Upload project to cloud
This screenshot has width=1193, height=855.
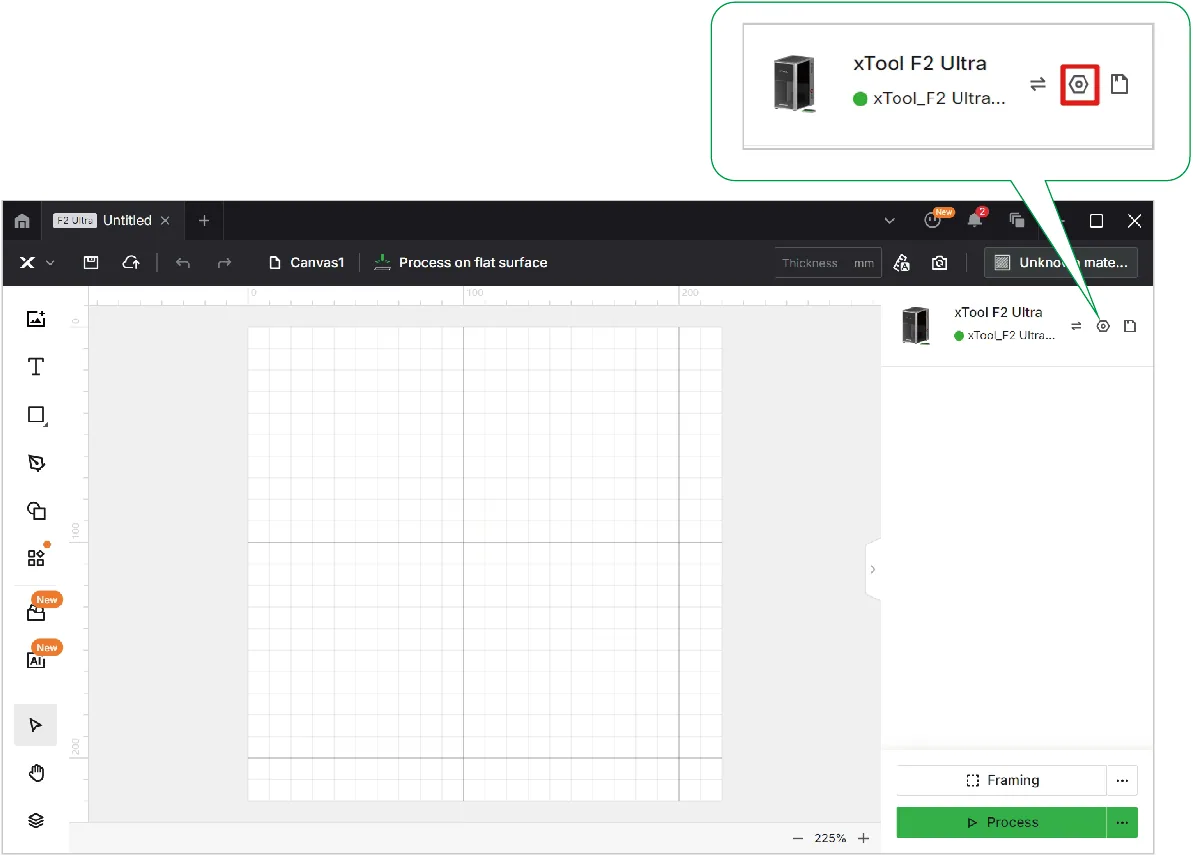tap(131, 262)
